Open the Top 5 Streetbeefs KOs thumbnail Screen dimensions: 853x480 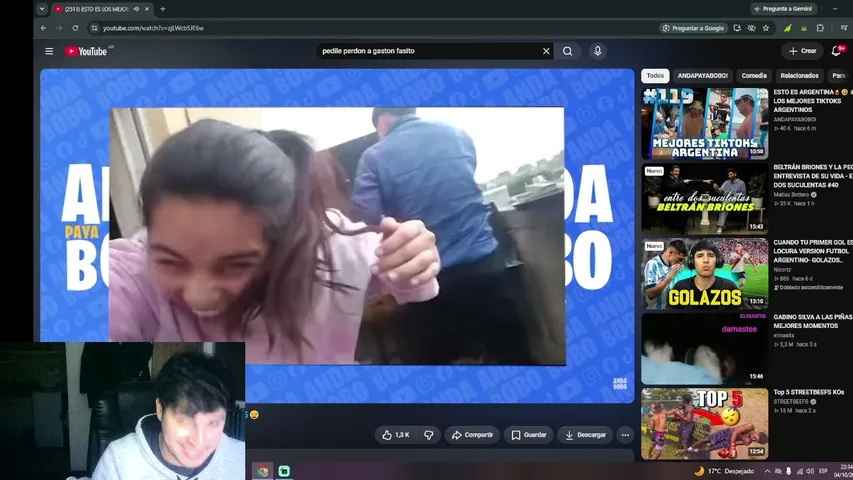point(704,424)
